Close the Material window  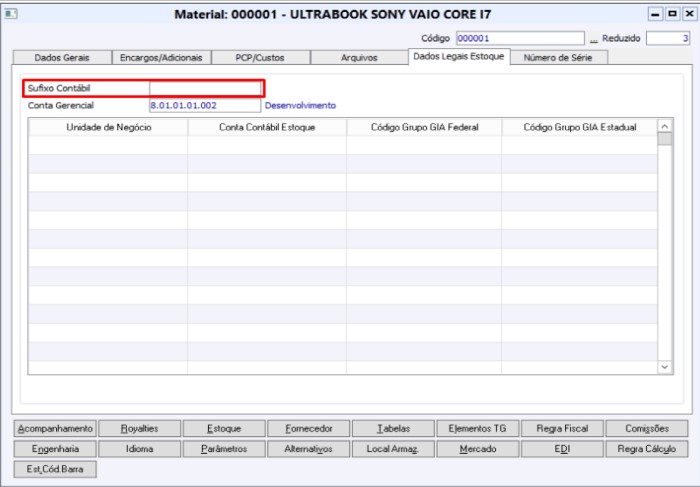(689, 14)
